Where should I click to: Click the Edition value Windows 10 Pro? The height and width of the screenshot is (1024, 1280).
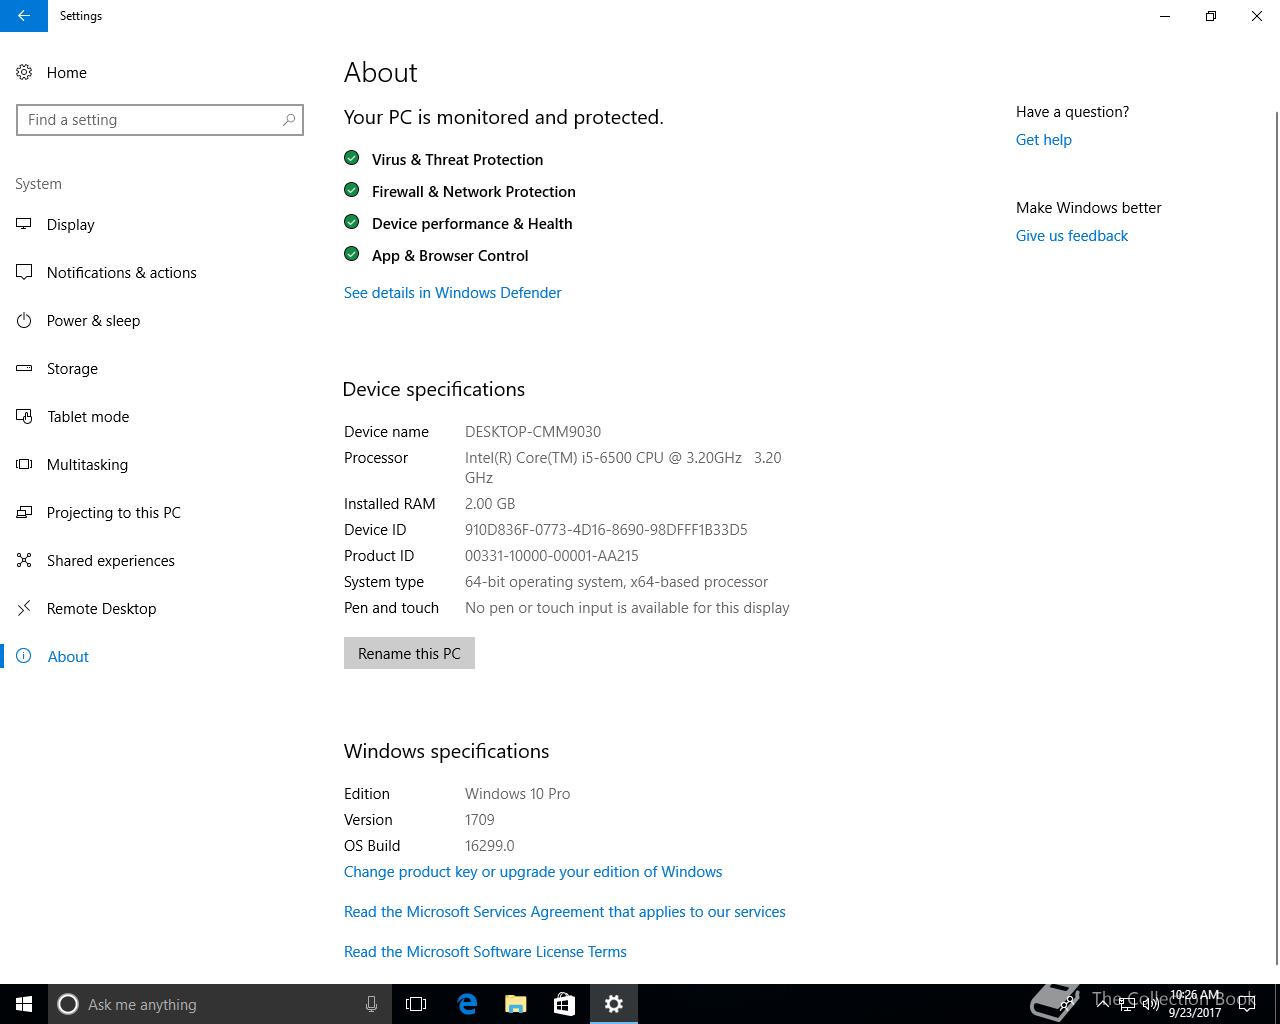[x=517, y=794]
